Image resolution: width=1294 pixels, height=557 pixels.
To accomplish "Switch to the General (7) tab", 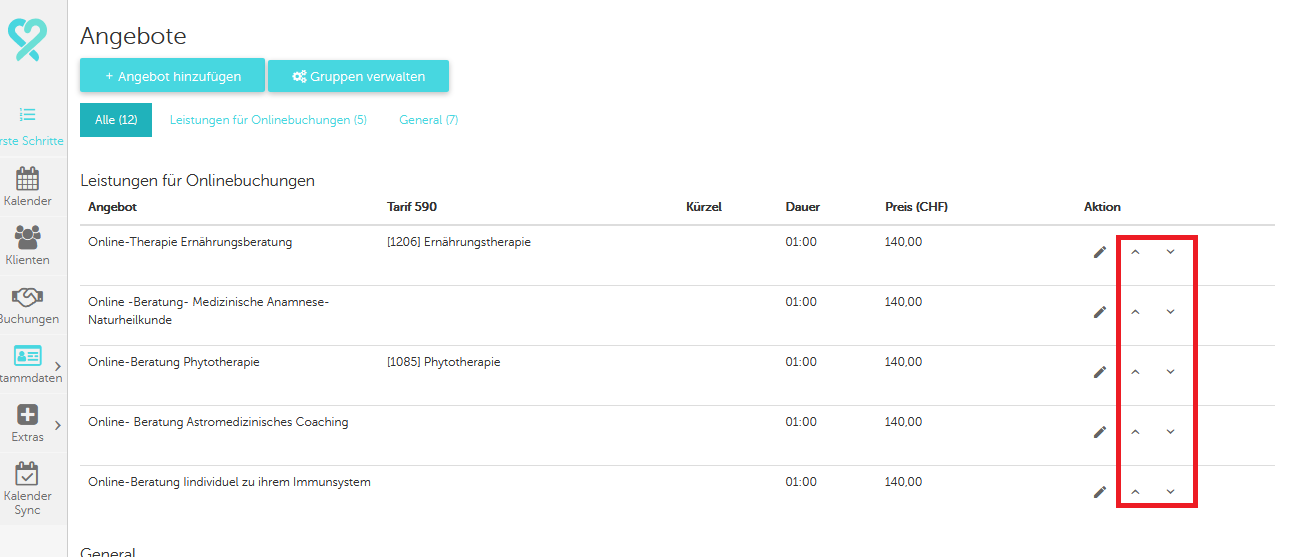I will coord(428,120).
